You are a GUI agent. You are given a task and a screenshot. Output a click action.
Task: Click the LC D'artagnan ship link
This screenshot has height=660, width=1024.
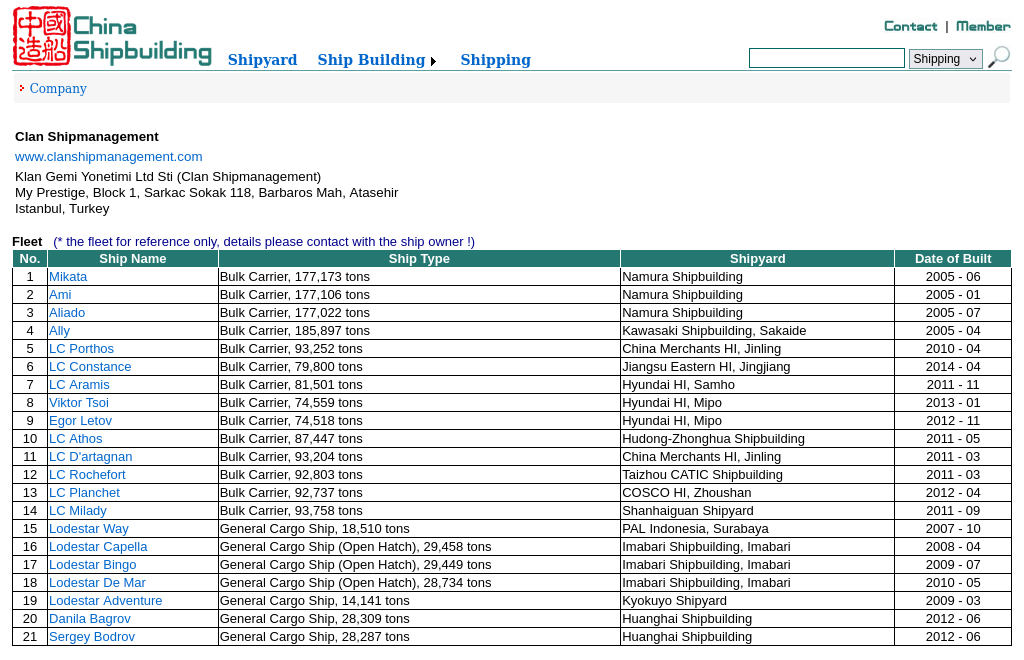pos(90,457)
